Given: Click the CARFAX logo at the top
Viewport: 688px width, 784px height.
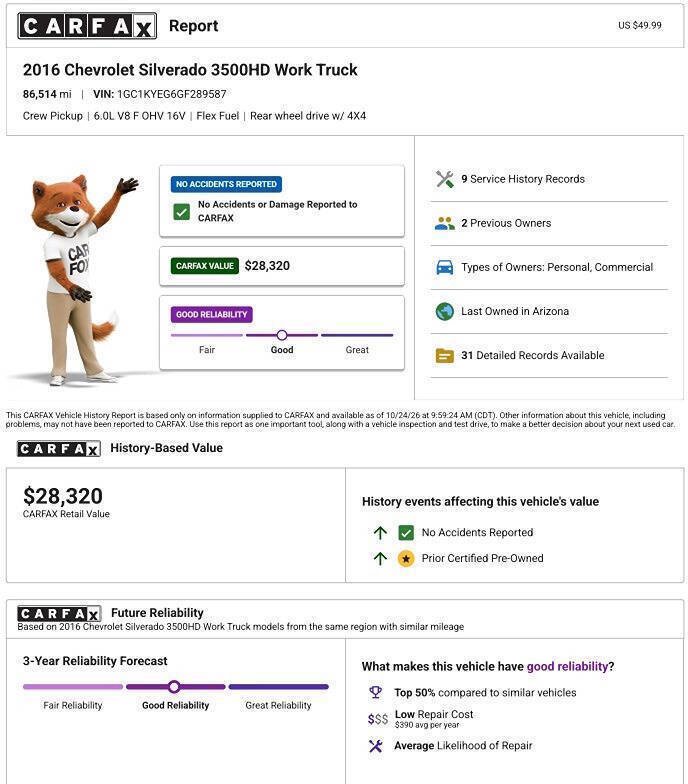Looking at the screenshot, I should [x=88, y=26].
